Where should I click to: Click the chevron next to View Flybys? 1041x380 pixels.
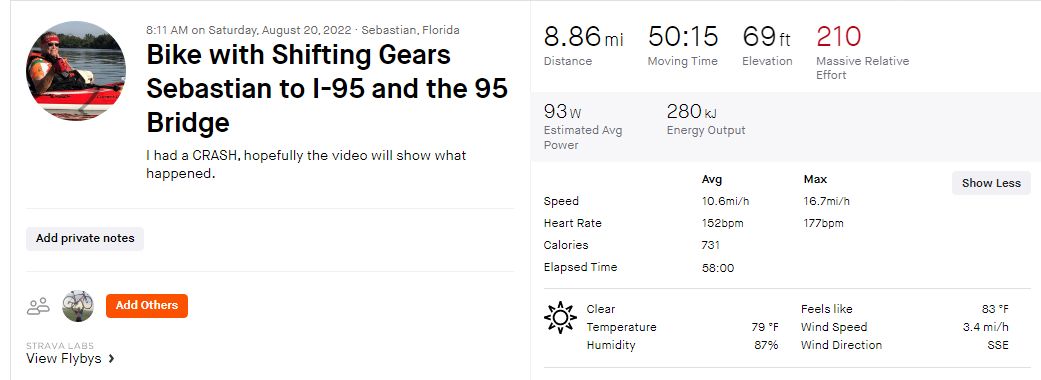112,359
